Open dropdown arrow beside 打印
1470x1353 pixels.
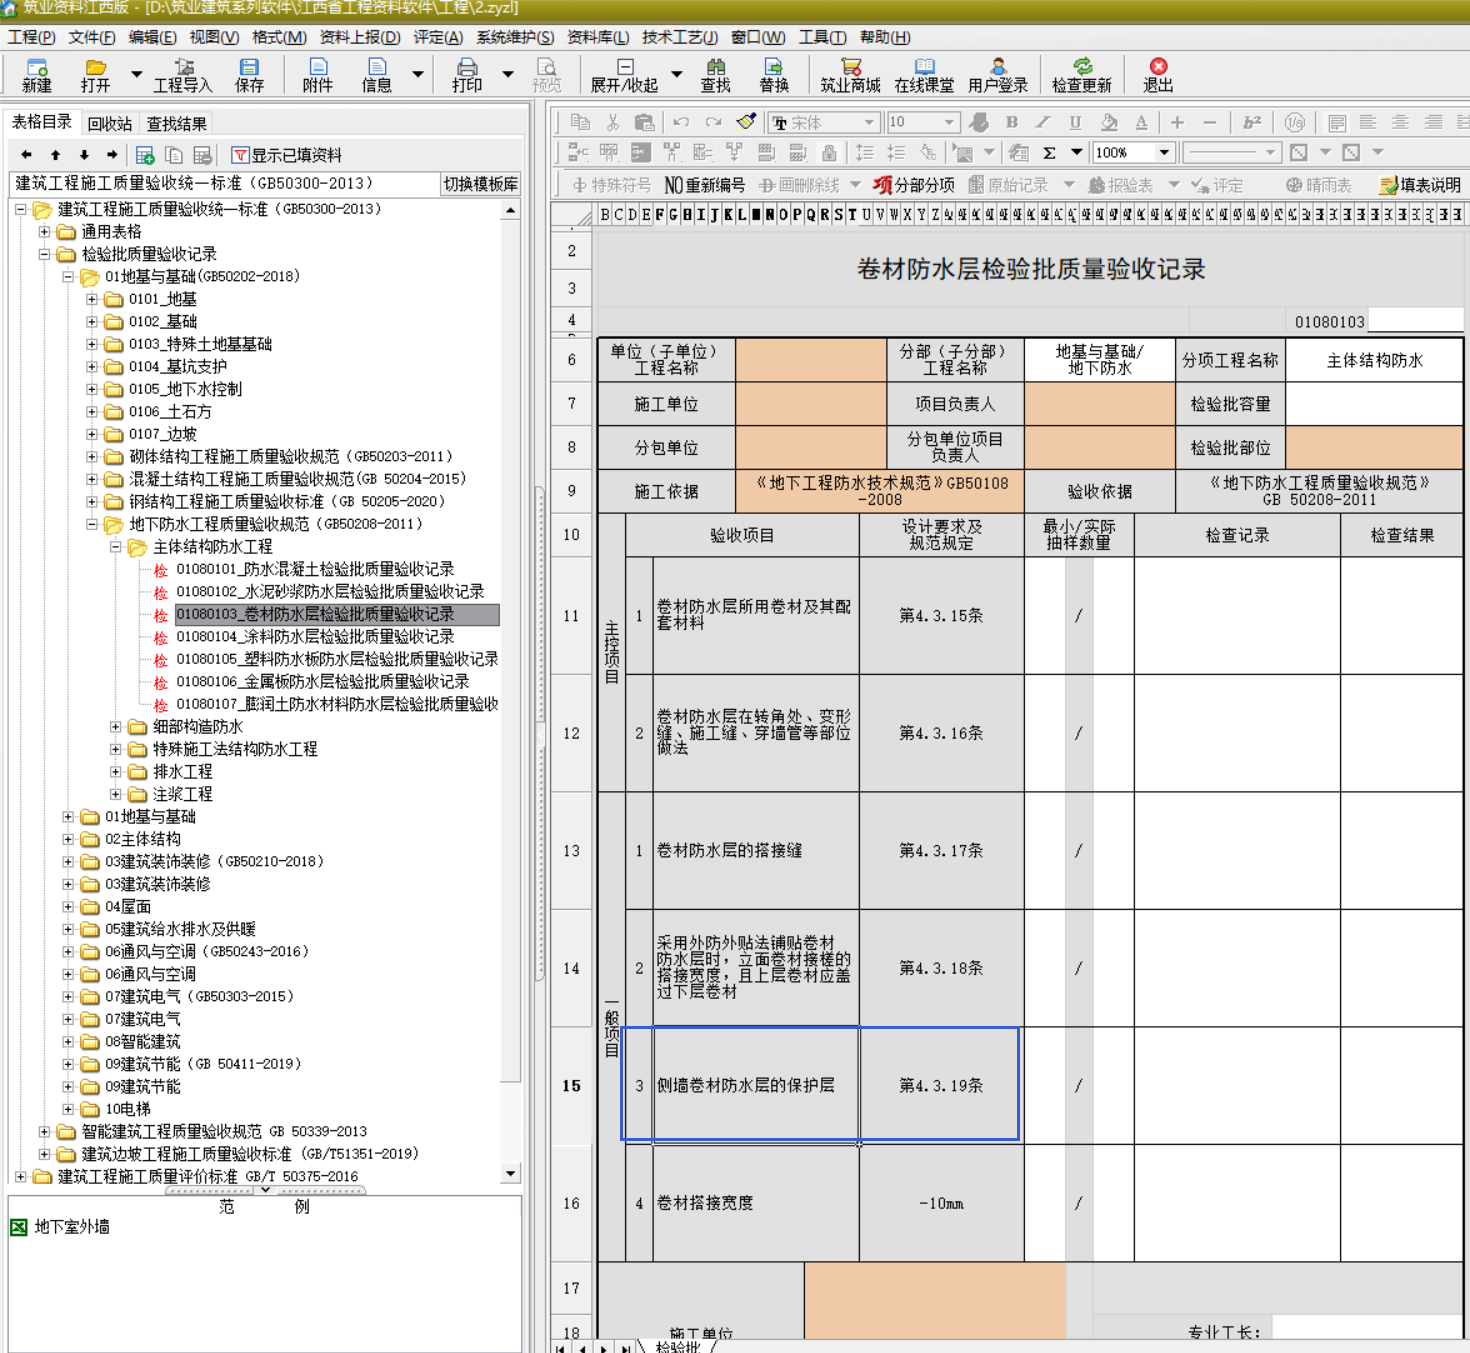click(x=508, y=74)
